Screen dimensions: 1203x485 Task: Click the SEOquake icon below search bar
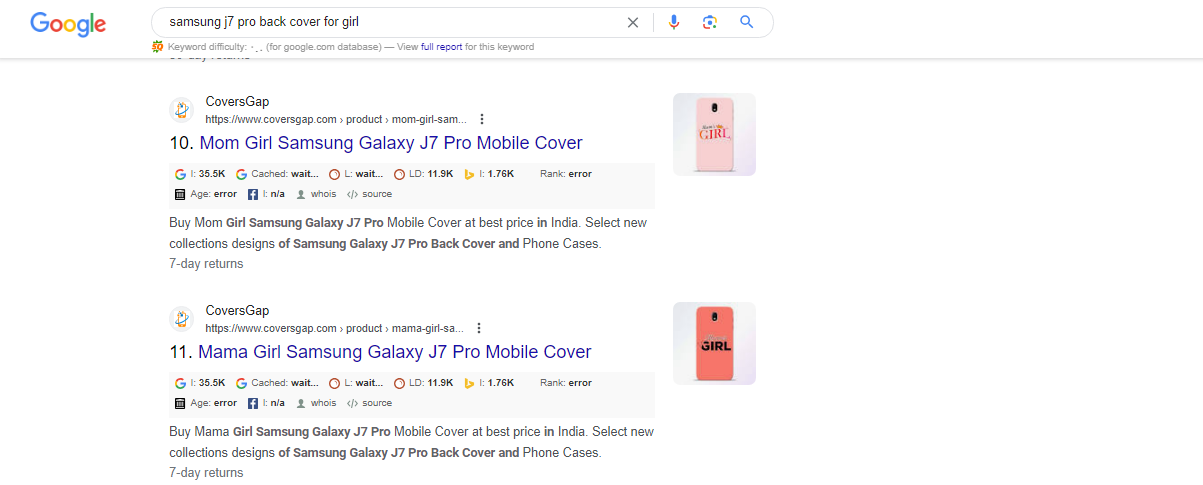pos(157,47)
